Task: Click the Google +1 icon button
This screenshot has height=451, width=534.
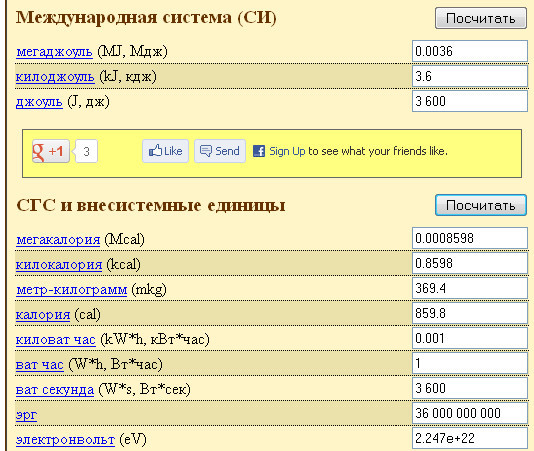Action: (51, 151)
